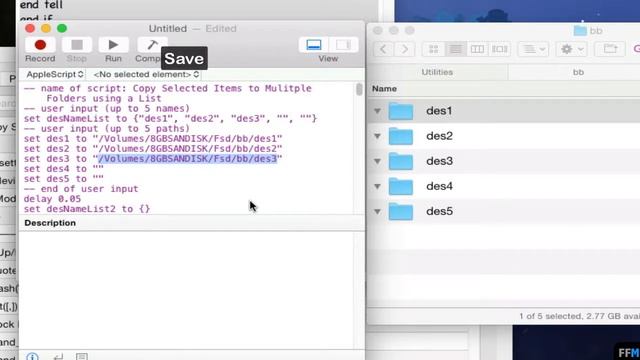Screen dimensions: 640x360
Task: Switch Finder to cover flow view
Action: 499,49
